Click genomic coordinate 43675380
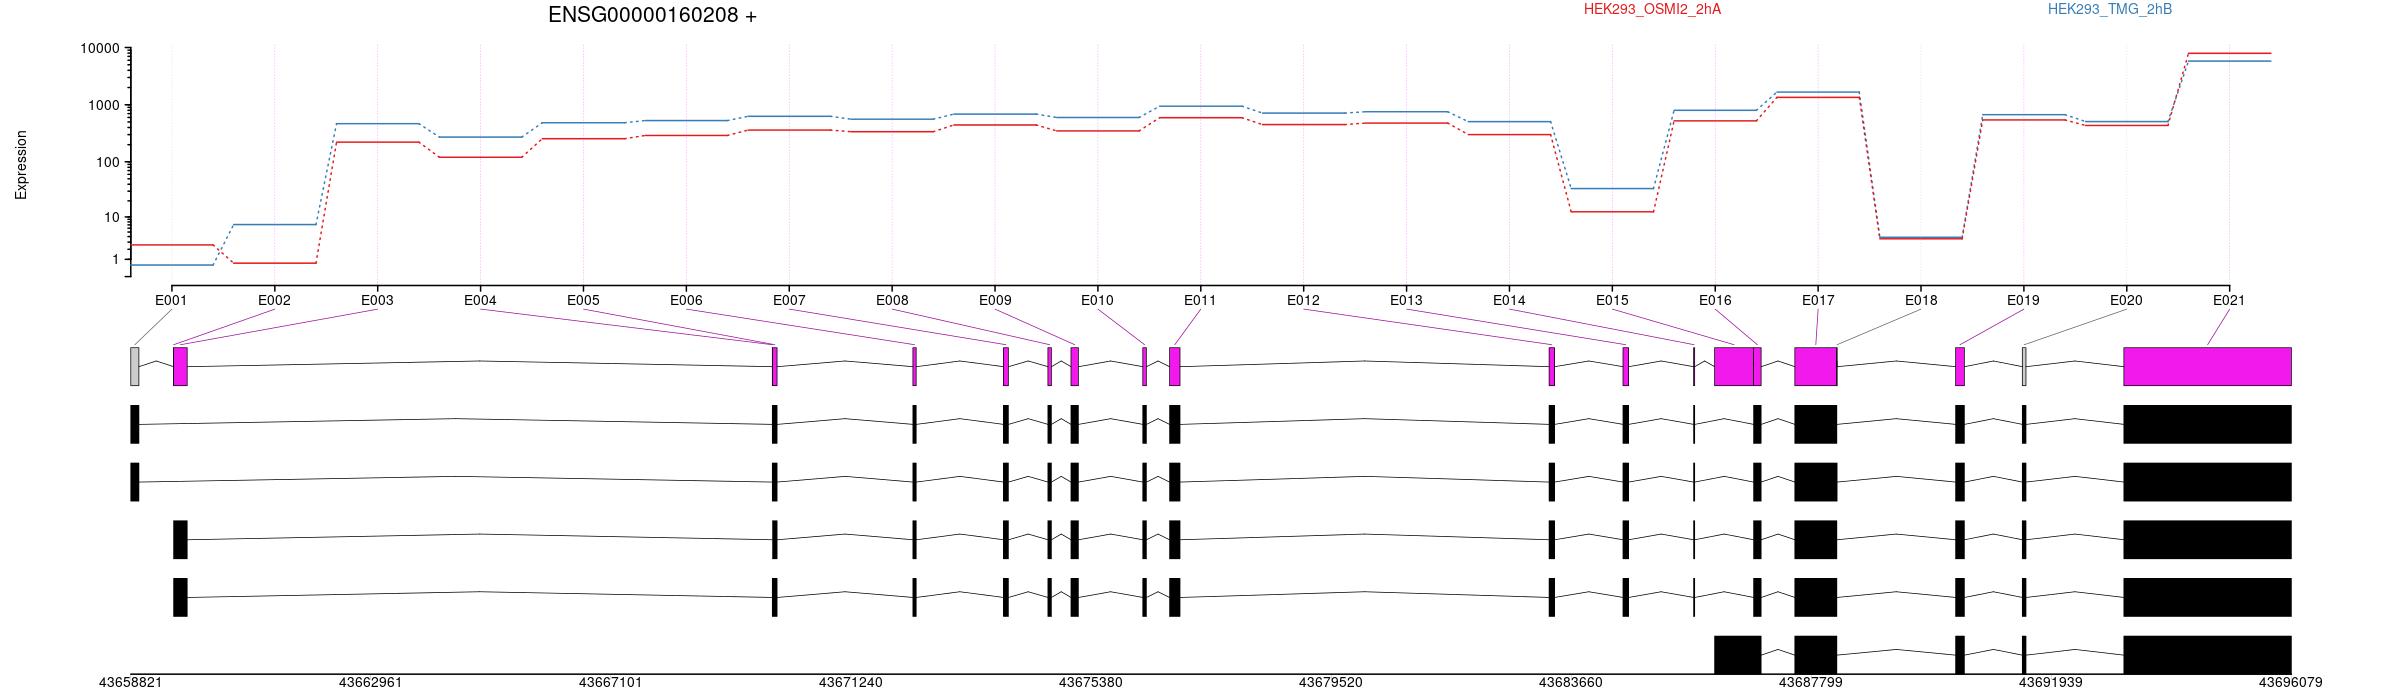This screenshot has width=2400, height=700. 1090,683
